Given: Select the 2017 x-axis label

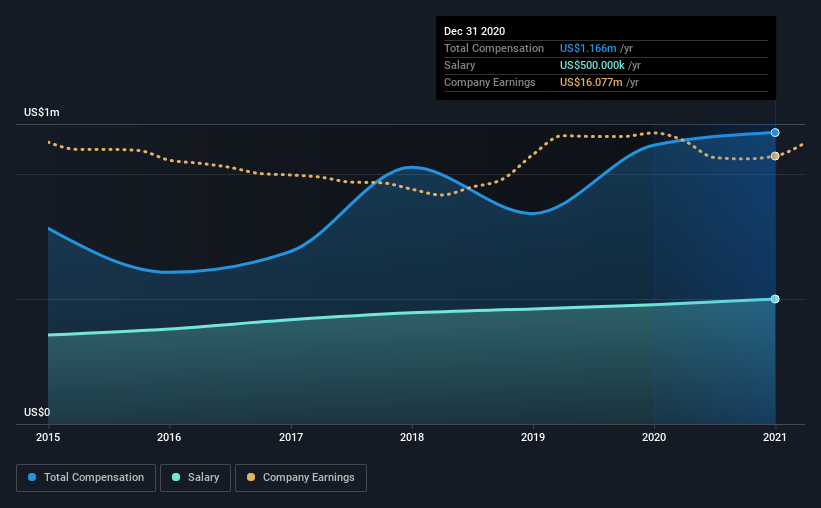Looking at the screenshot, I should (x=291, y=437).
